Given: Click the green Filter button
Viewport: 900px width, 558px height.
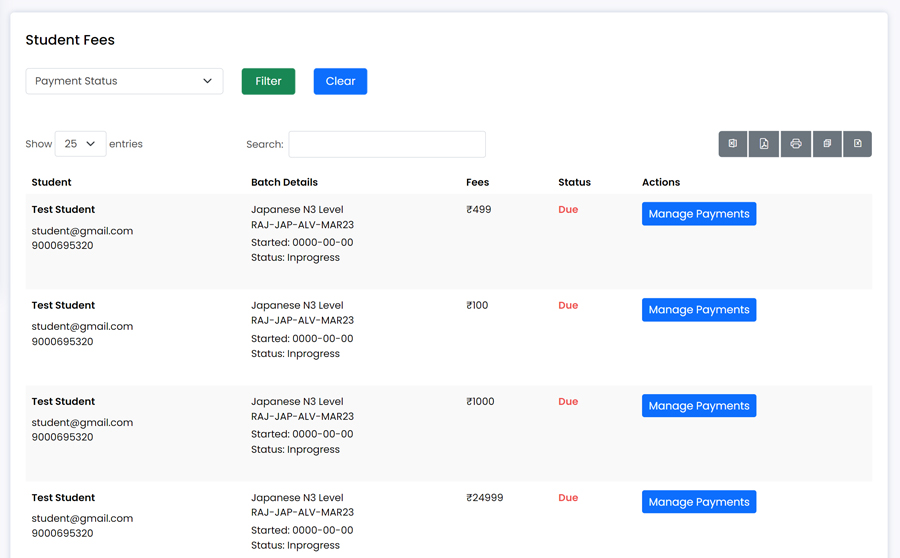Looking at the screenshot, I should 268,81.
